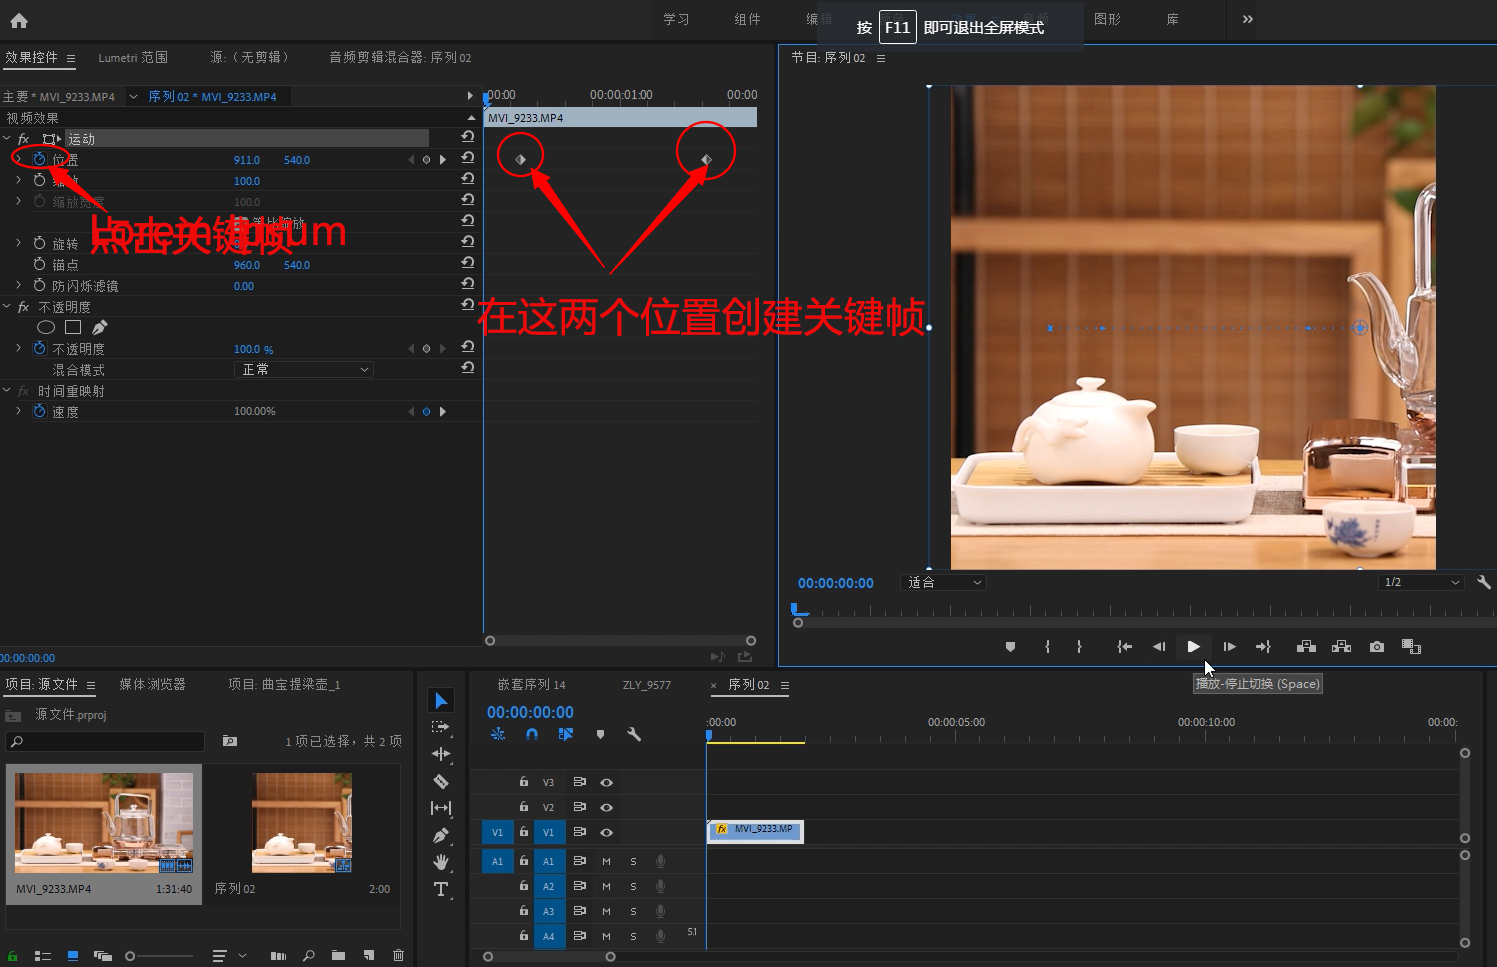Select the Selection tool arrow
Viewport: 1497px width, 967px height.
(x=441, y=700)
